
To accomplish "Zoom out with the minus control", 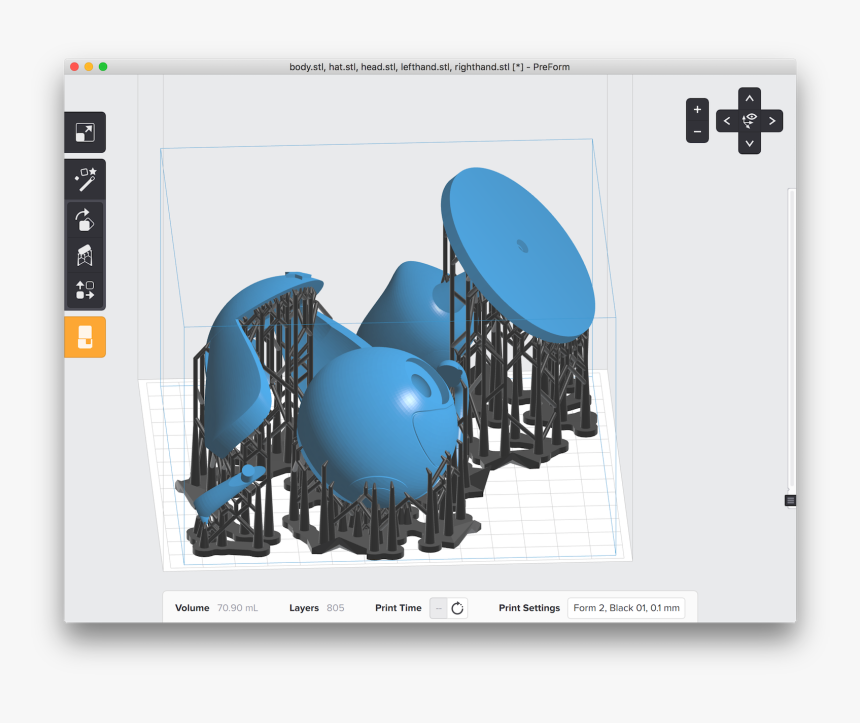I will (x=697, y=133).
